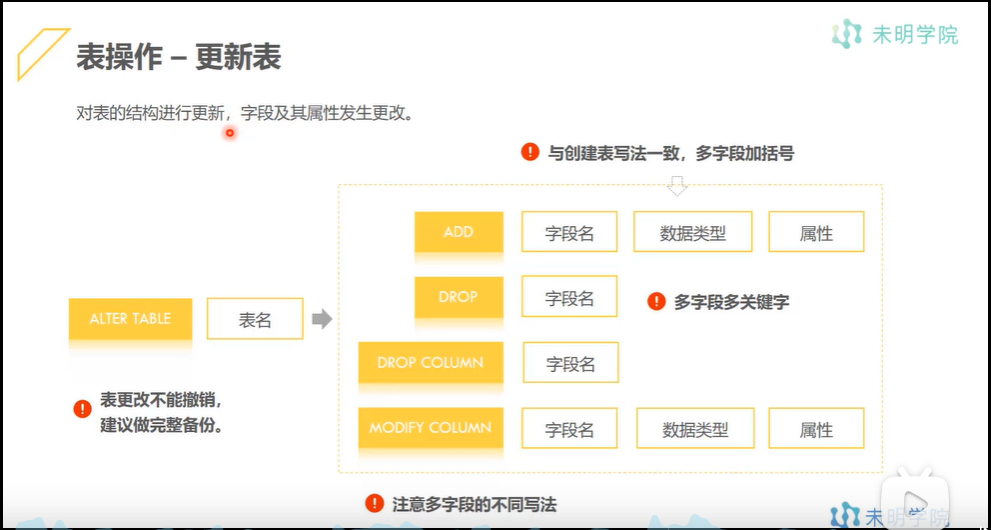Screen dimensions: 991x530
Task: Click the video play button overlay
Action: click(915, 499)
